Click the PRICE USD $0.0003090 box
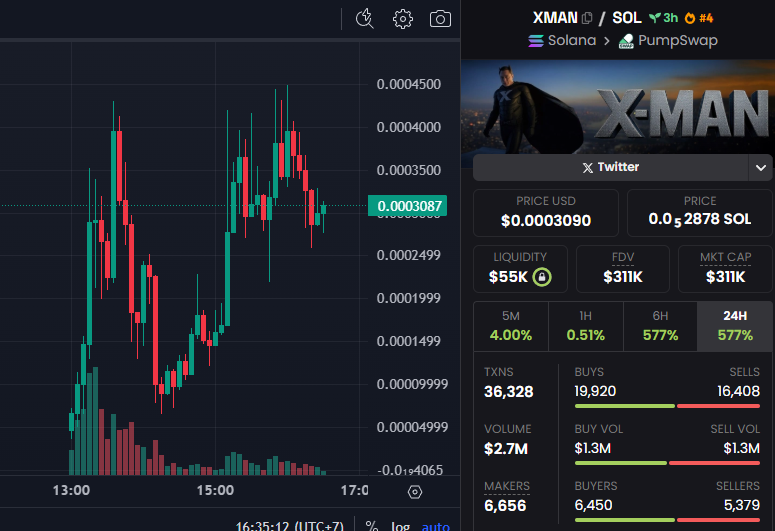Viewport: 775px width, 531px height. (546, 213)
